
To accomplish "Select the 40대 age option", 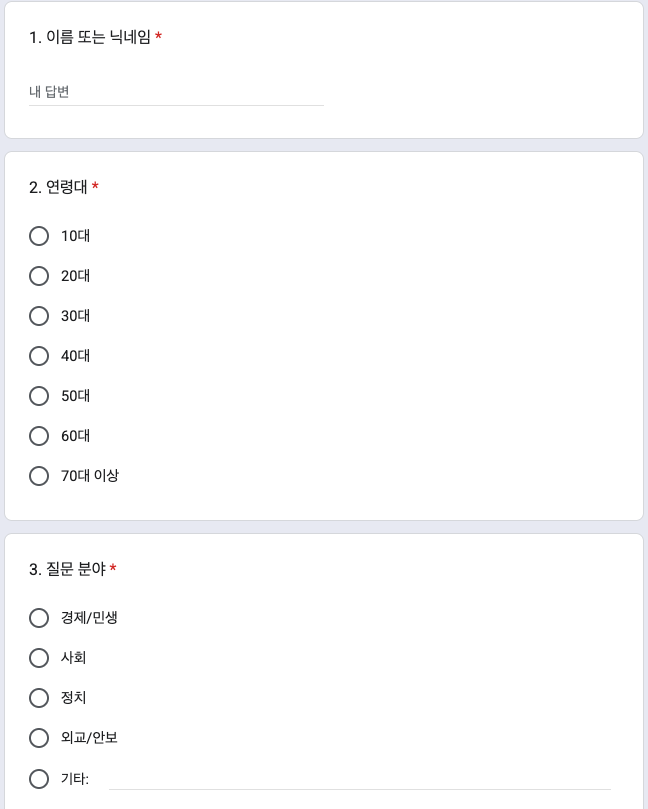I will pyautogui.click(x=39, y=356).
